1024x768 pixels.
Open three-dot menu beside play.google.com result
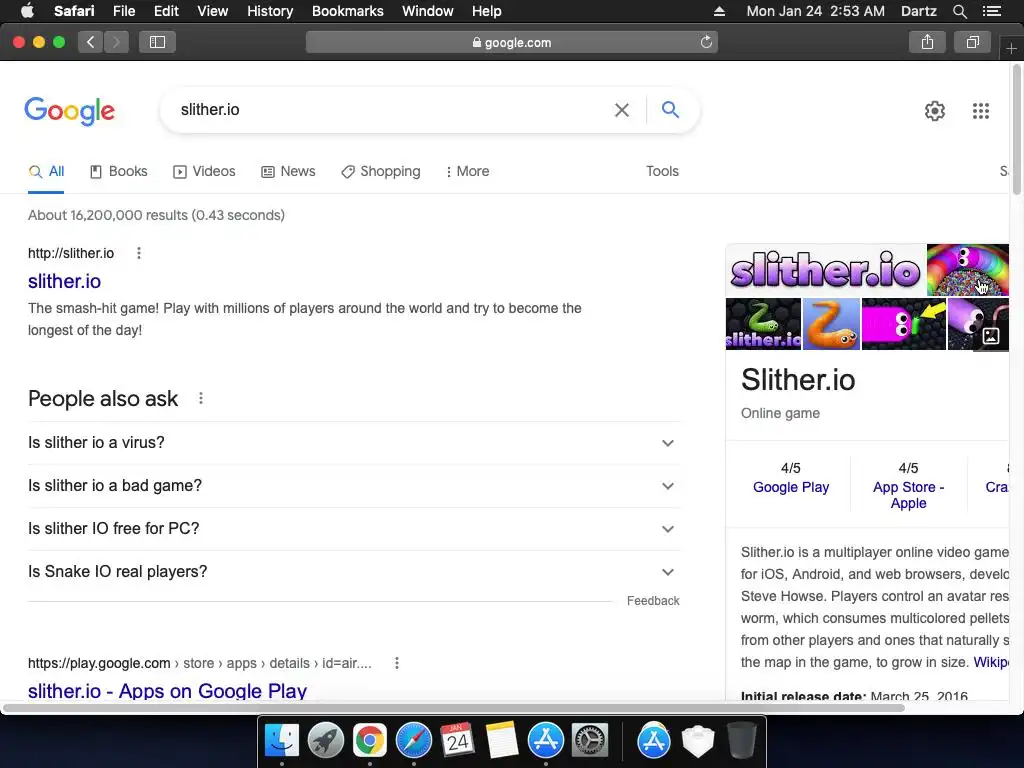[x=396, y=664]
